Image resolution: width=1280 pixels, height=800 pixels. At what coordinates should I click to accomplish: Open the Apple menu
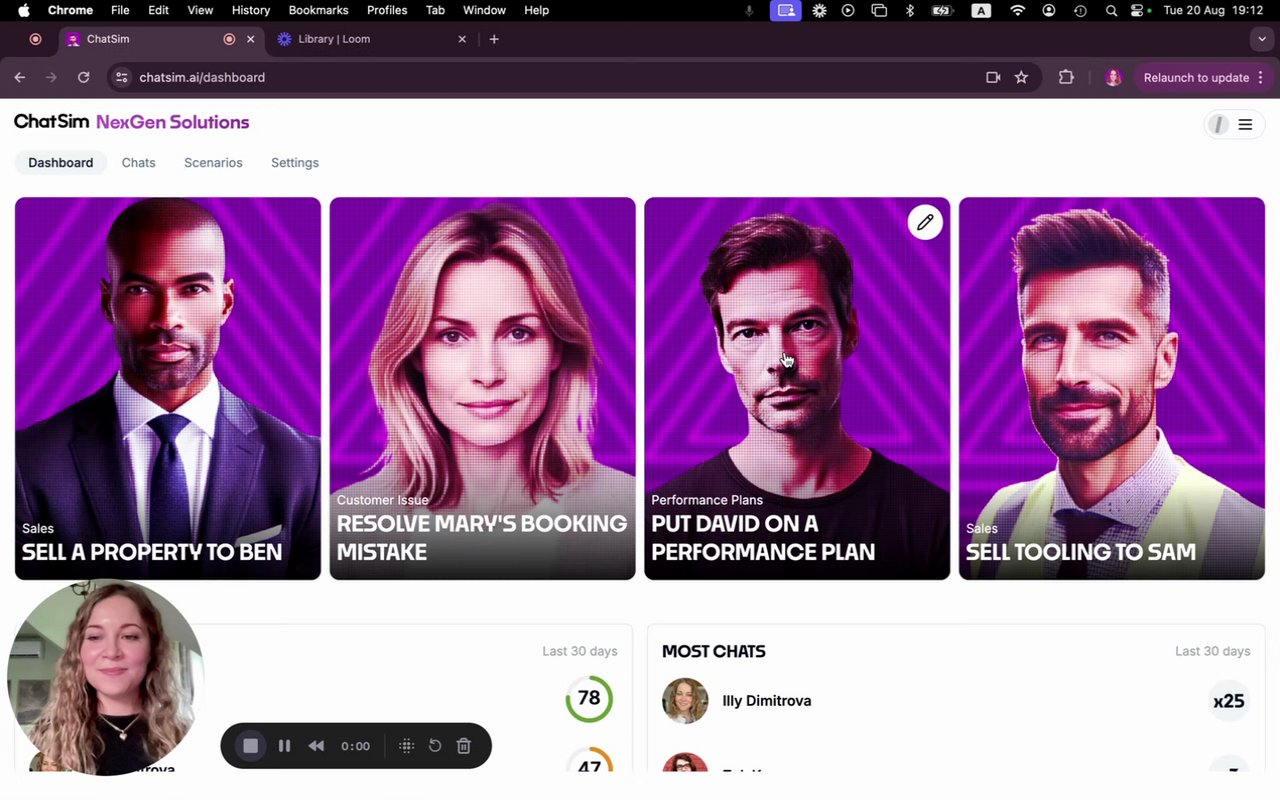(x=24, y=10)
